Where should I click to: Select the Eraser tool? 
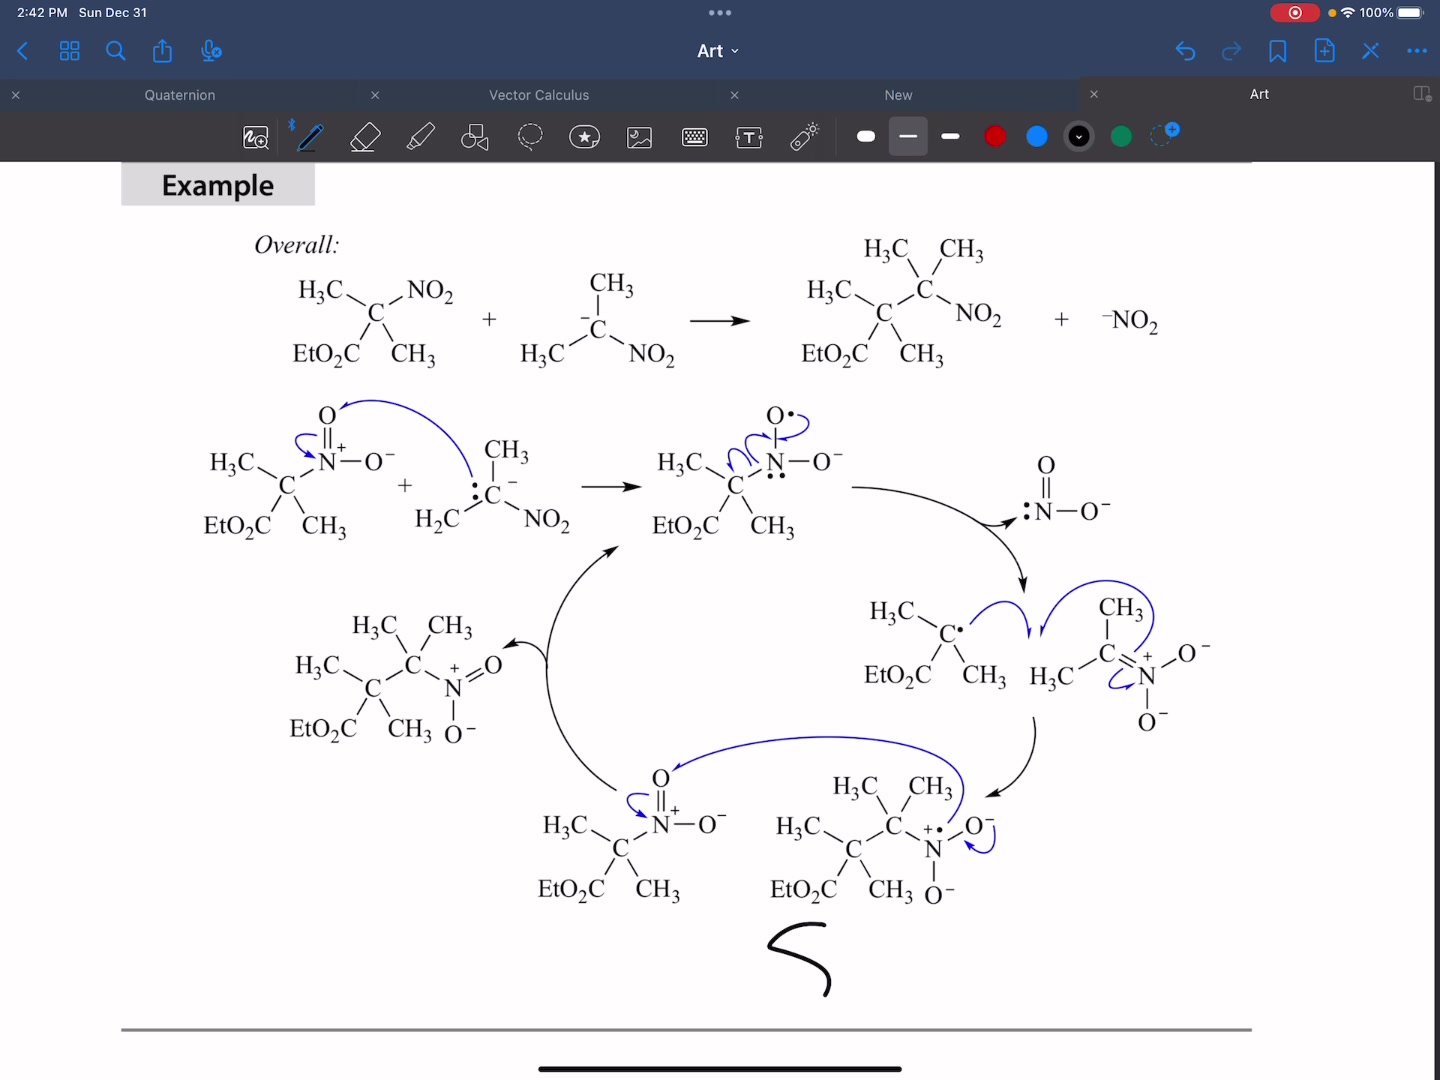365,137
